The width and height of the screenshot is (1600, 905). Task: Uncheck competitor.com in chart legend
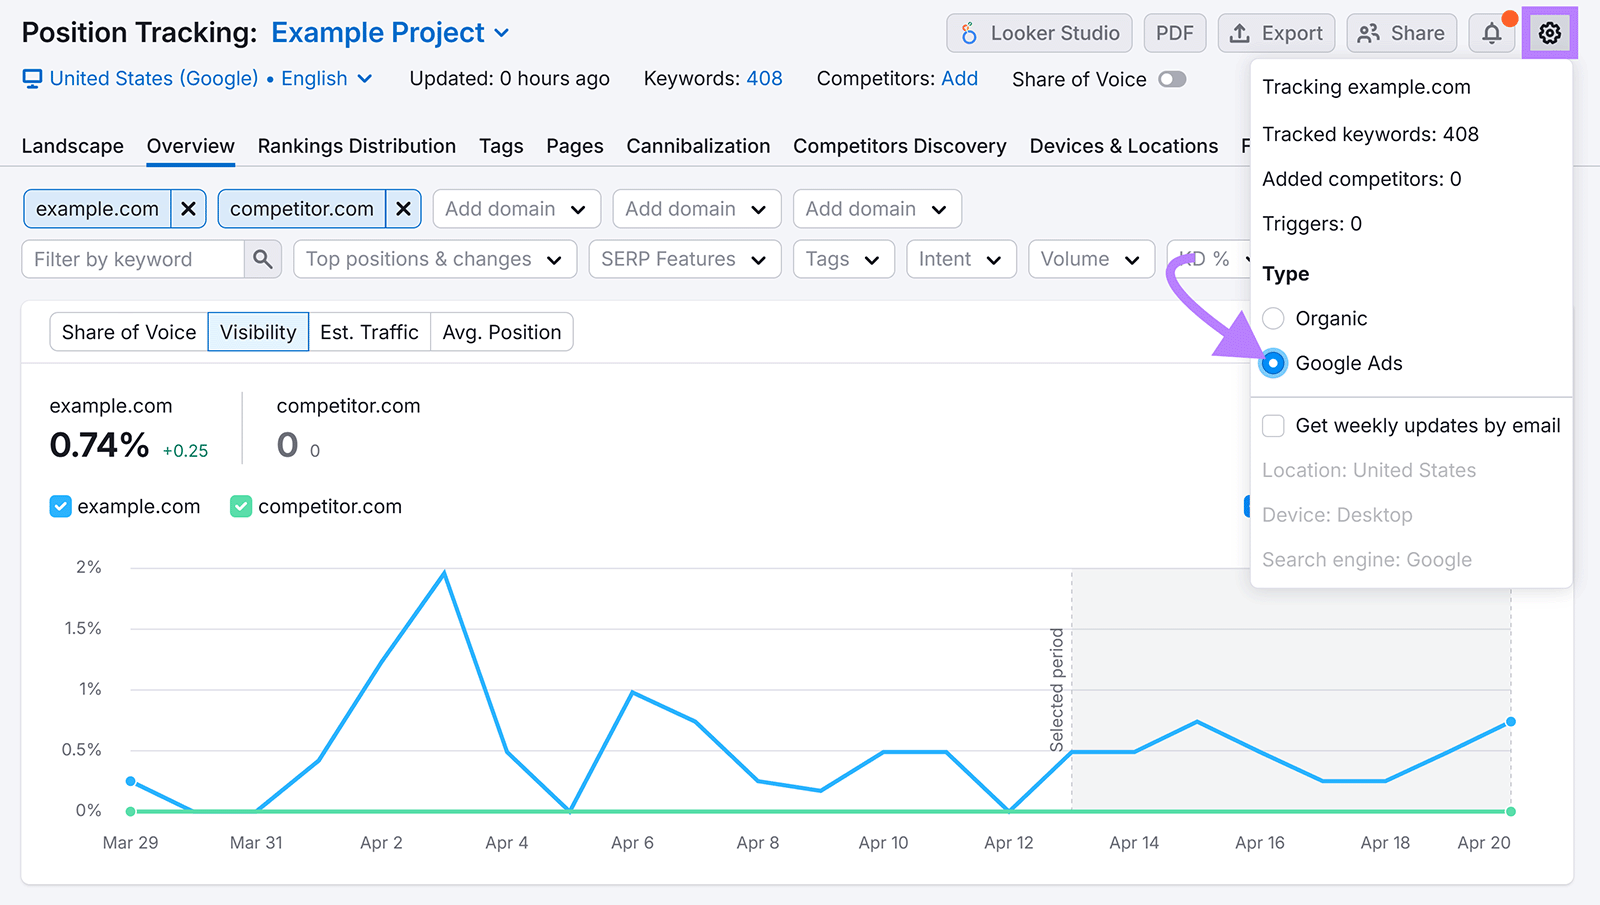coord(241,507)
